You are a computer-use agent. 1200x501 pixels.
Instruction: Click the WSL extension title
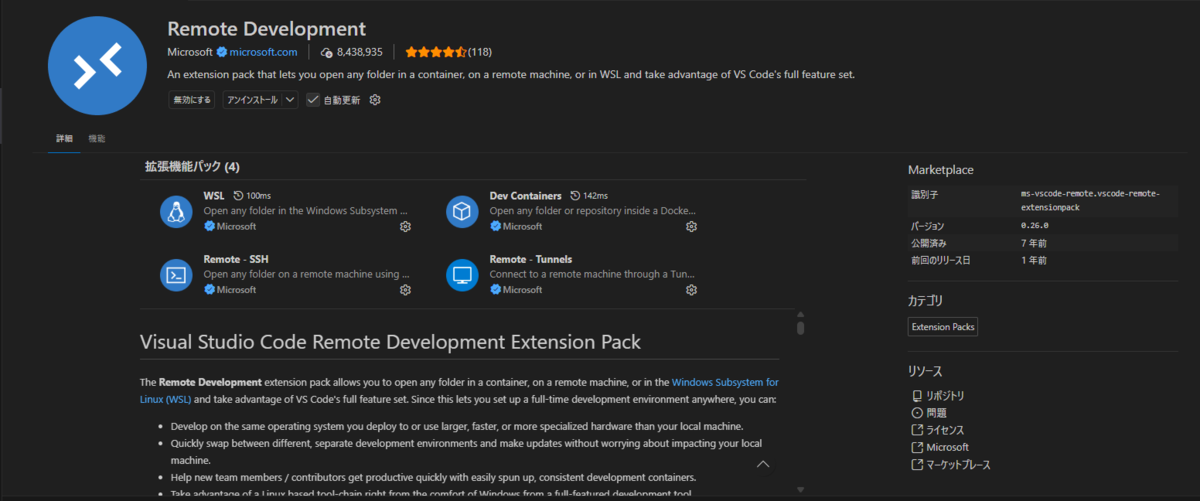pos(214,196)
